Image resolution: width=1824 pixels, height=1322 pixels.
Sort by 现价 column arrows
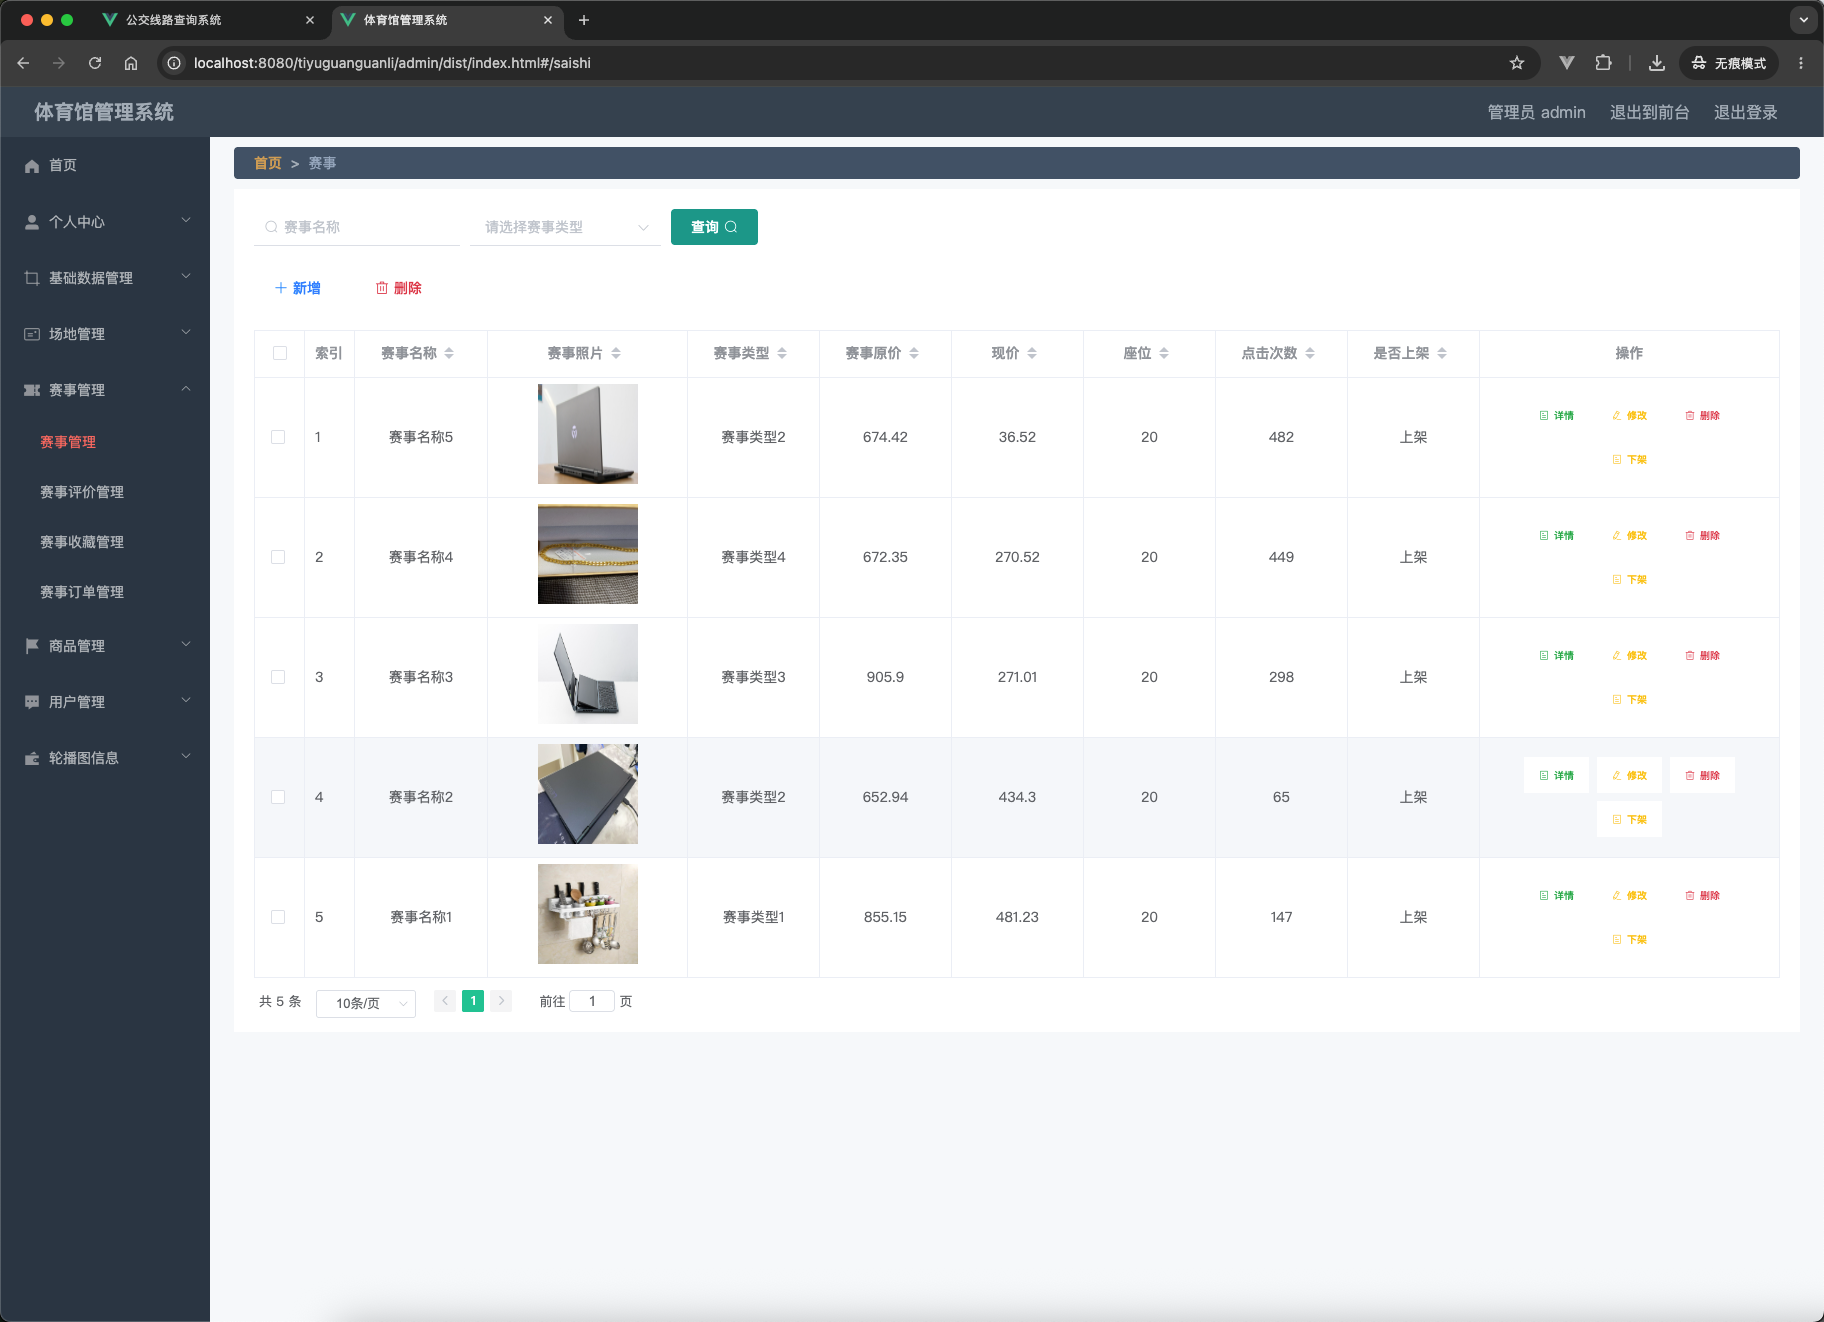[x=1032, y=353]
